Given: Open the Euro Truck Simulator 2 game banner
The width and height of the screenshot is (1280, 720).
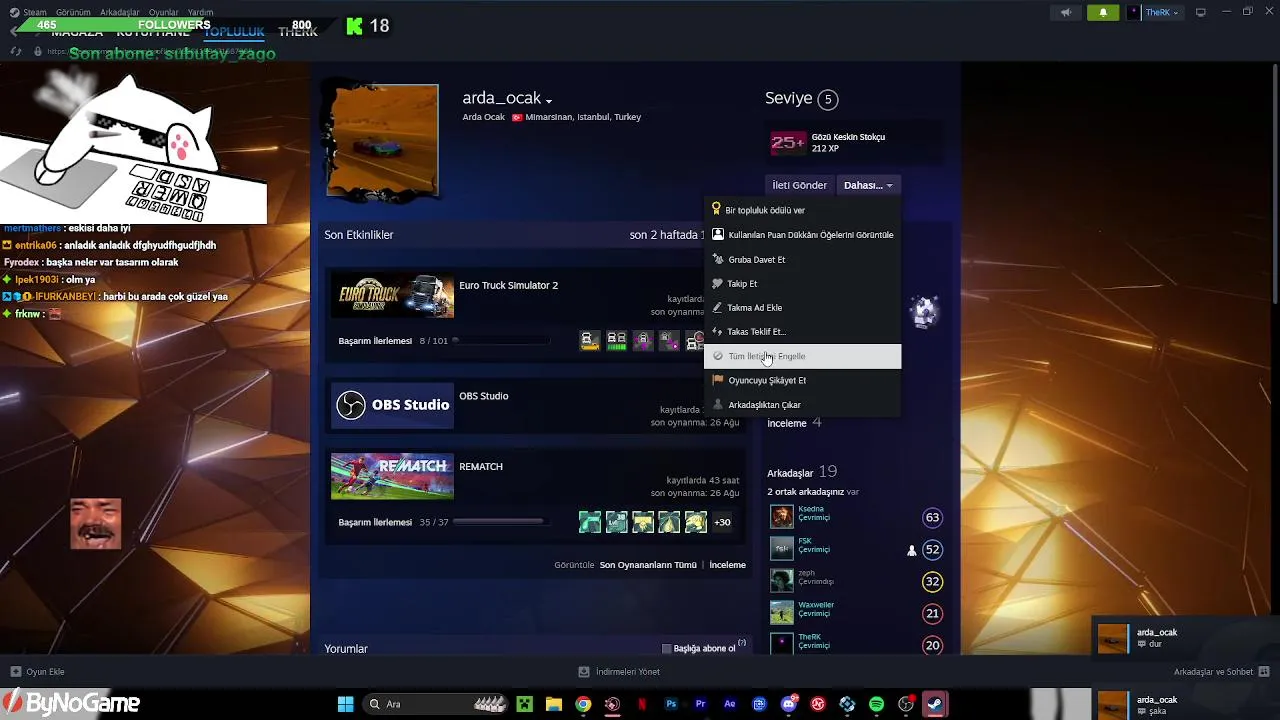Looking at the screenshot, I should 392,296.
